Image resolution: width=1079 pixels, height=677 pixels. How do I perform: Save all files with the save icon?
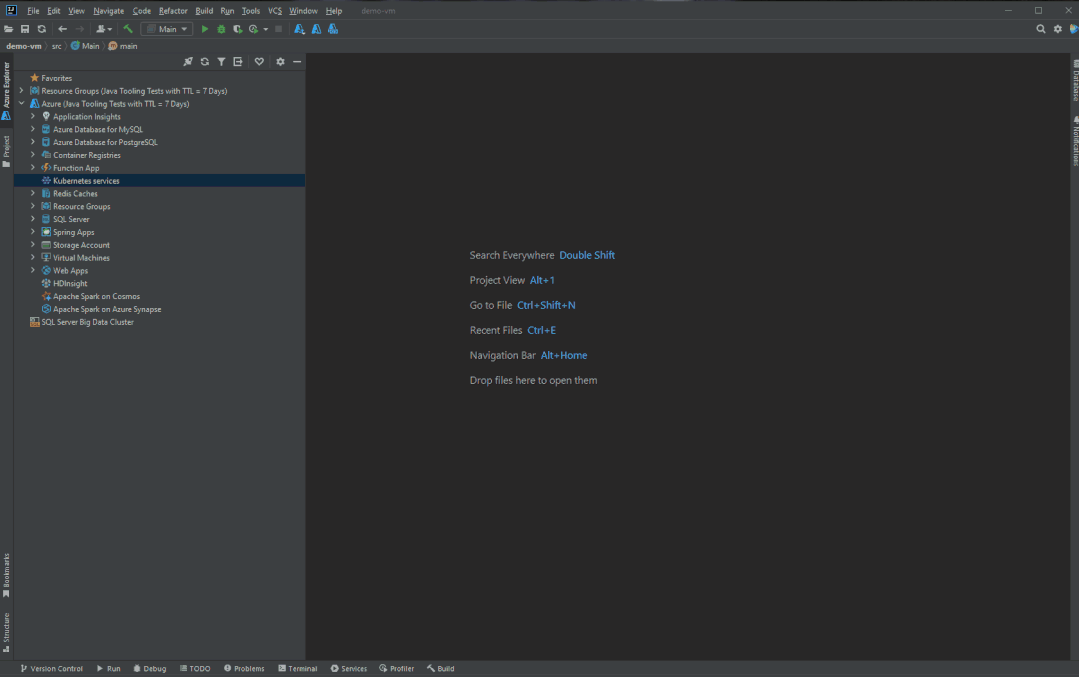click(x=24, y=28)
